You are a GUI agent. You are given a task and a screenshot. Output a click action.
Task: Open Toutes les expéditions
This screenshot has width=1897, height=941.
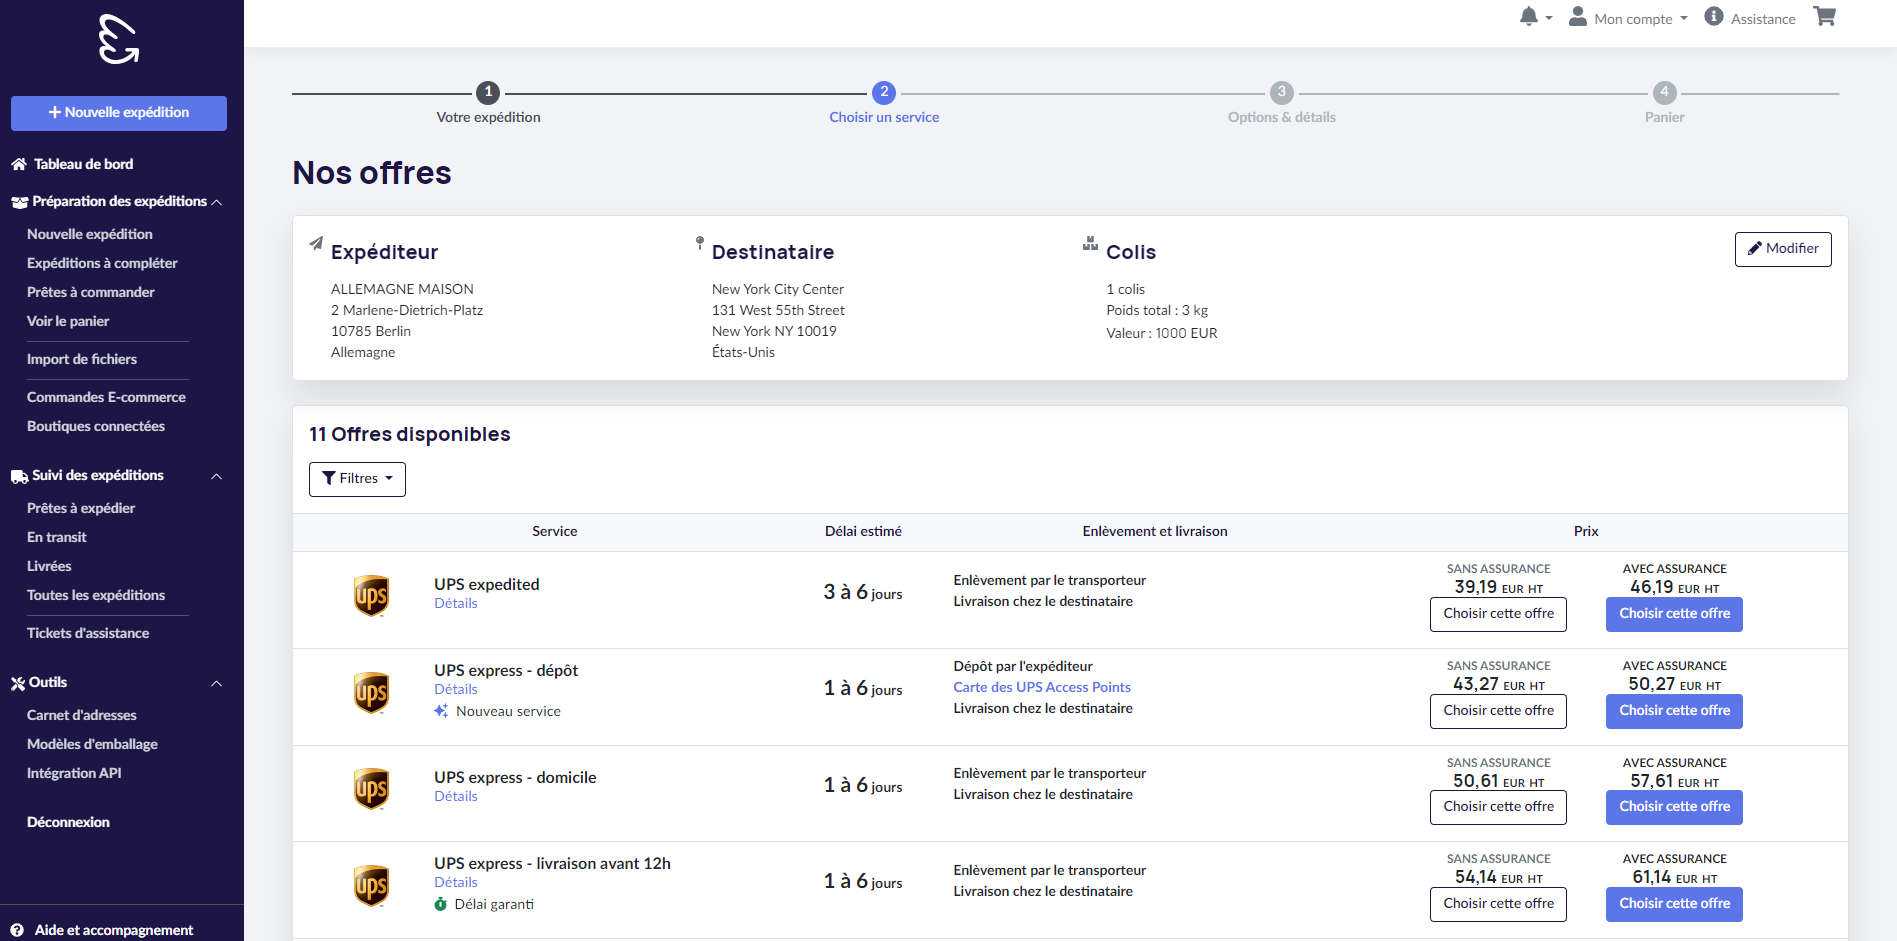pos(96,595)
